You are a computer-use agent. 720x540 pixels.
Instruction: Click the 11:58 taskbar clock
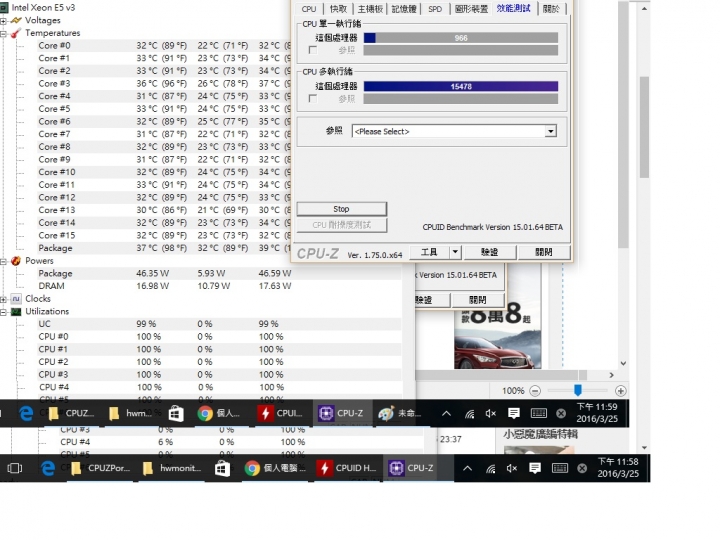(618, 468)
